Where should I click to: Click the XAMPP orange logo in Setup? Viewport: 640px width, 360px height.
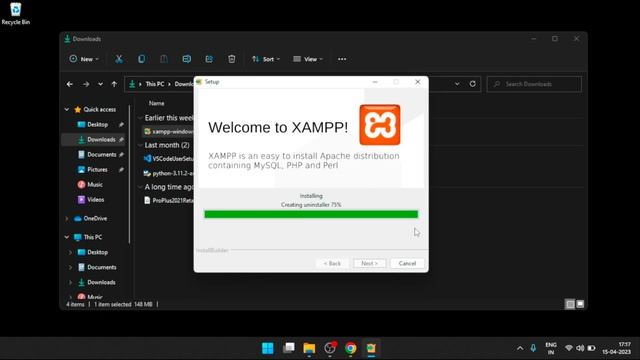pos(380,125)
